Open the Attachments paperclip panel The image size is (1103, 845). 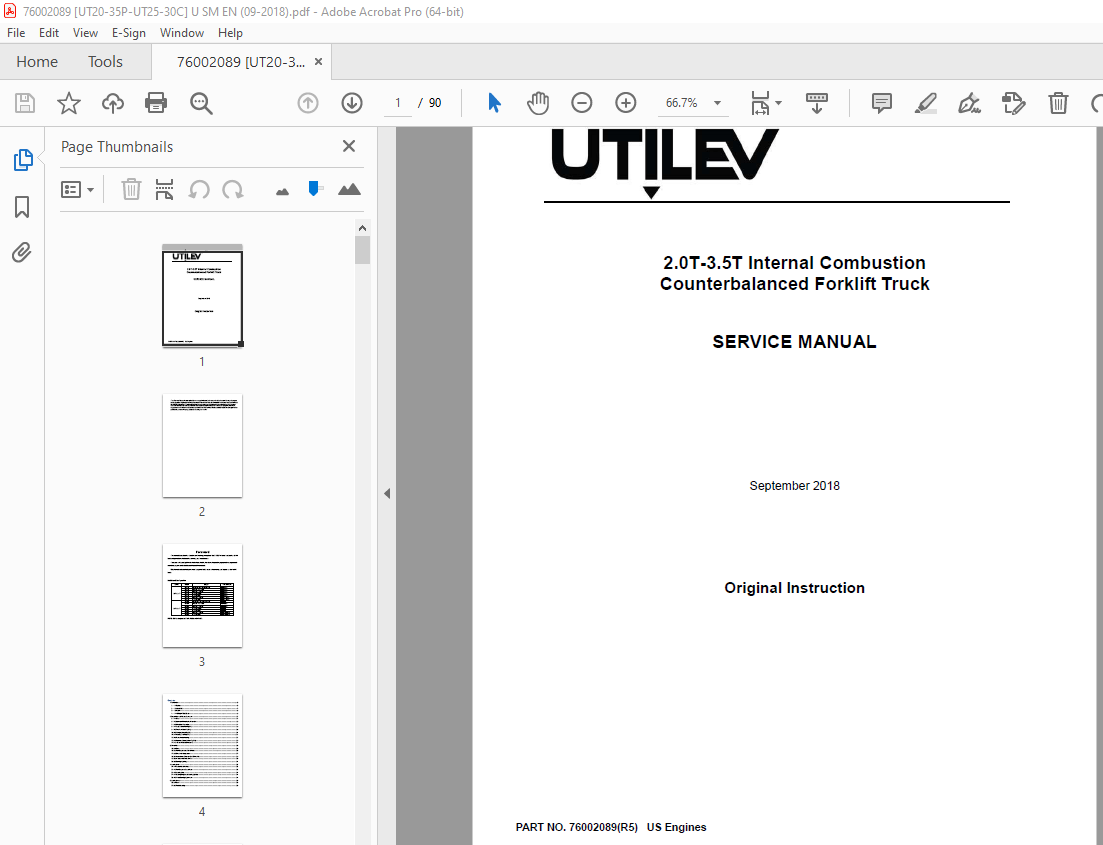(22, 253)
